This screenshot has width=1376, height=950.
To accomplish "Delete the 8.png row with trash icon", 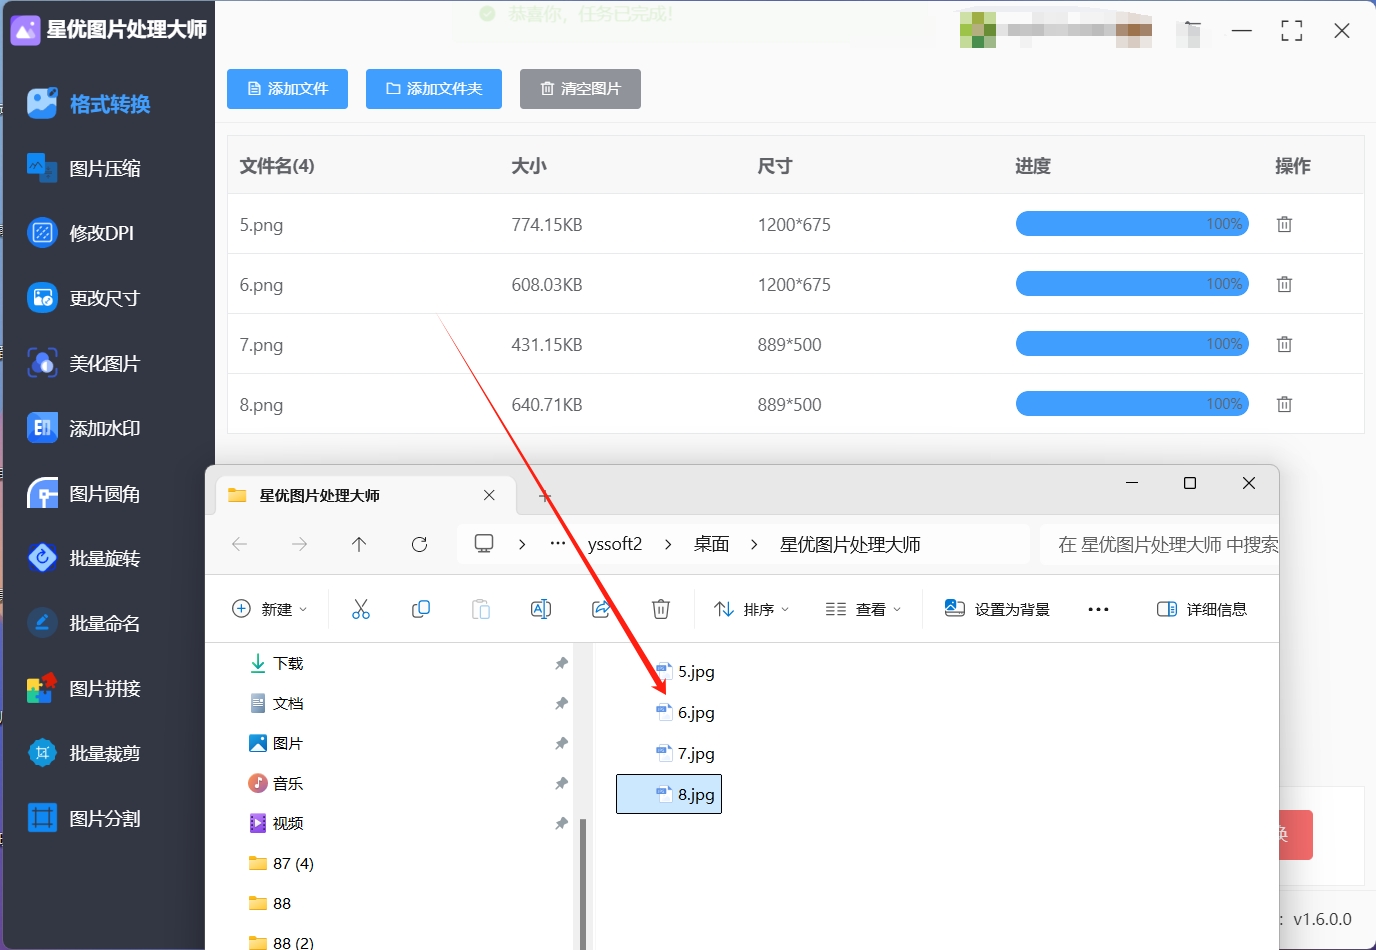I will [x=1284, y=404].
